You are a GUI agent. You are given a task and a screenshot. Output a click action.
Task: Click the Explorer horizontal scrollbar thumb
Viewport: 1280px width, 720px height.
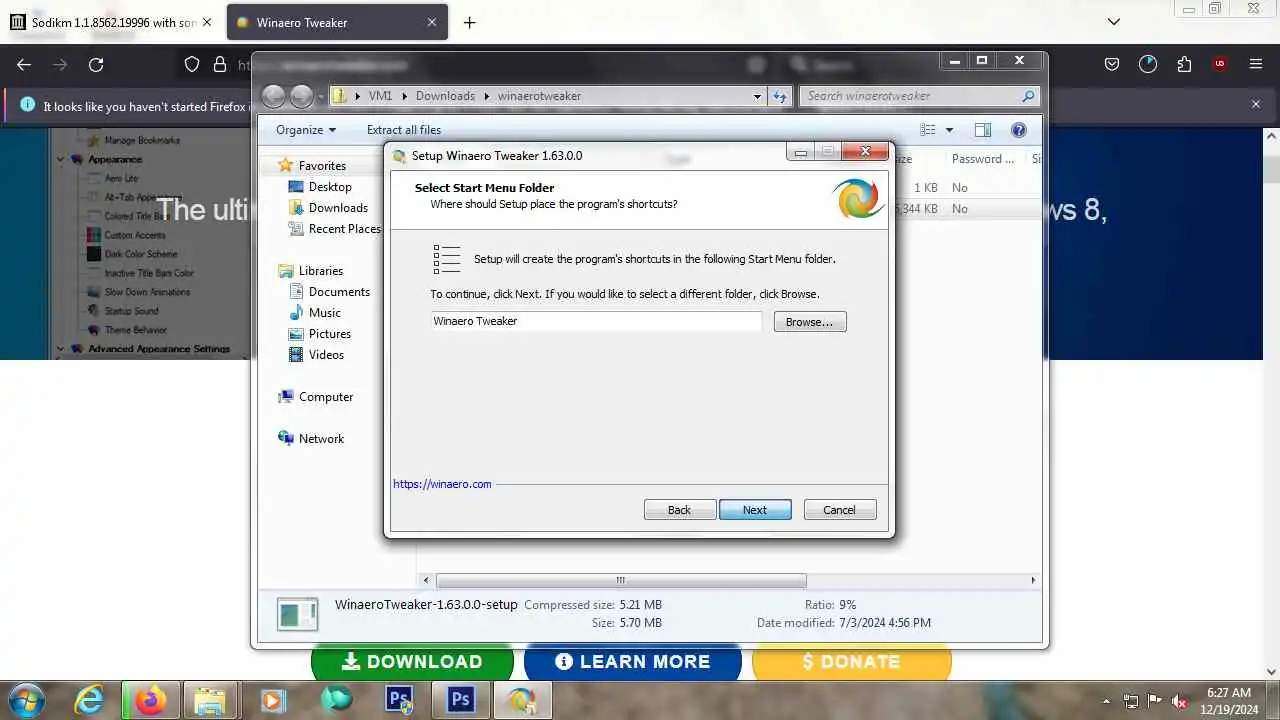tap(621, 580)
